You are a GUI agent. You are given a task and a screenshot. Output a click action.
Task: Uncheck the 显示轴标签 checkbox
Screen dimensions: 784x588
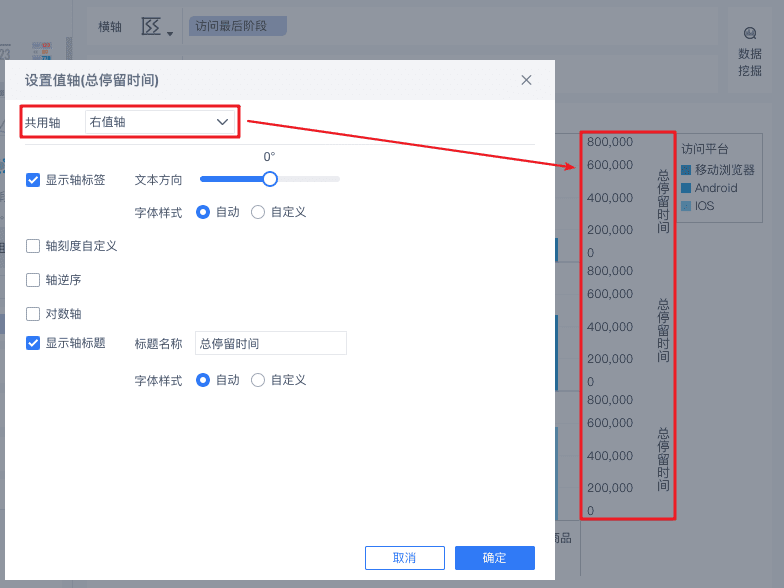coord(33,180)
